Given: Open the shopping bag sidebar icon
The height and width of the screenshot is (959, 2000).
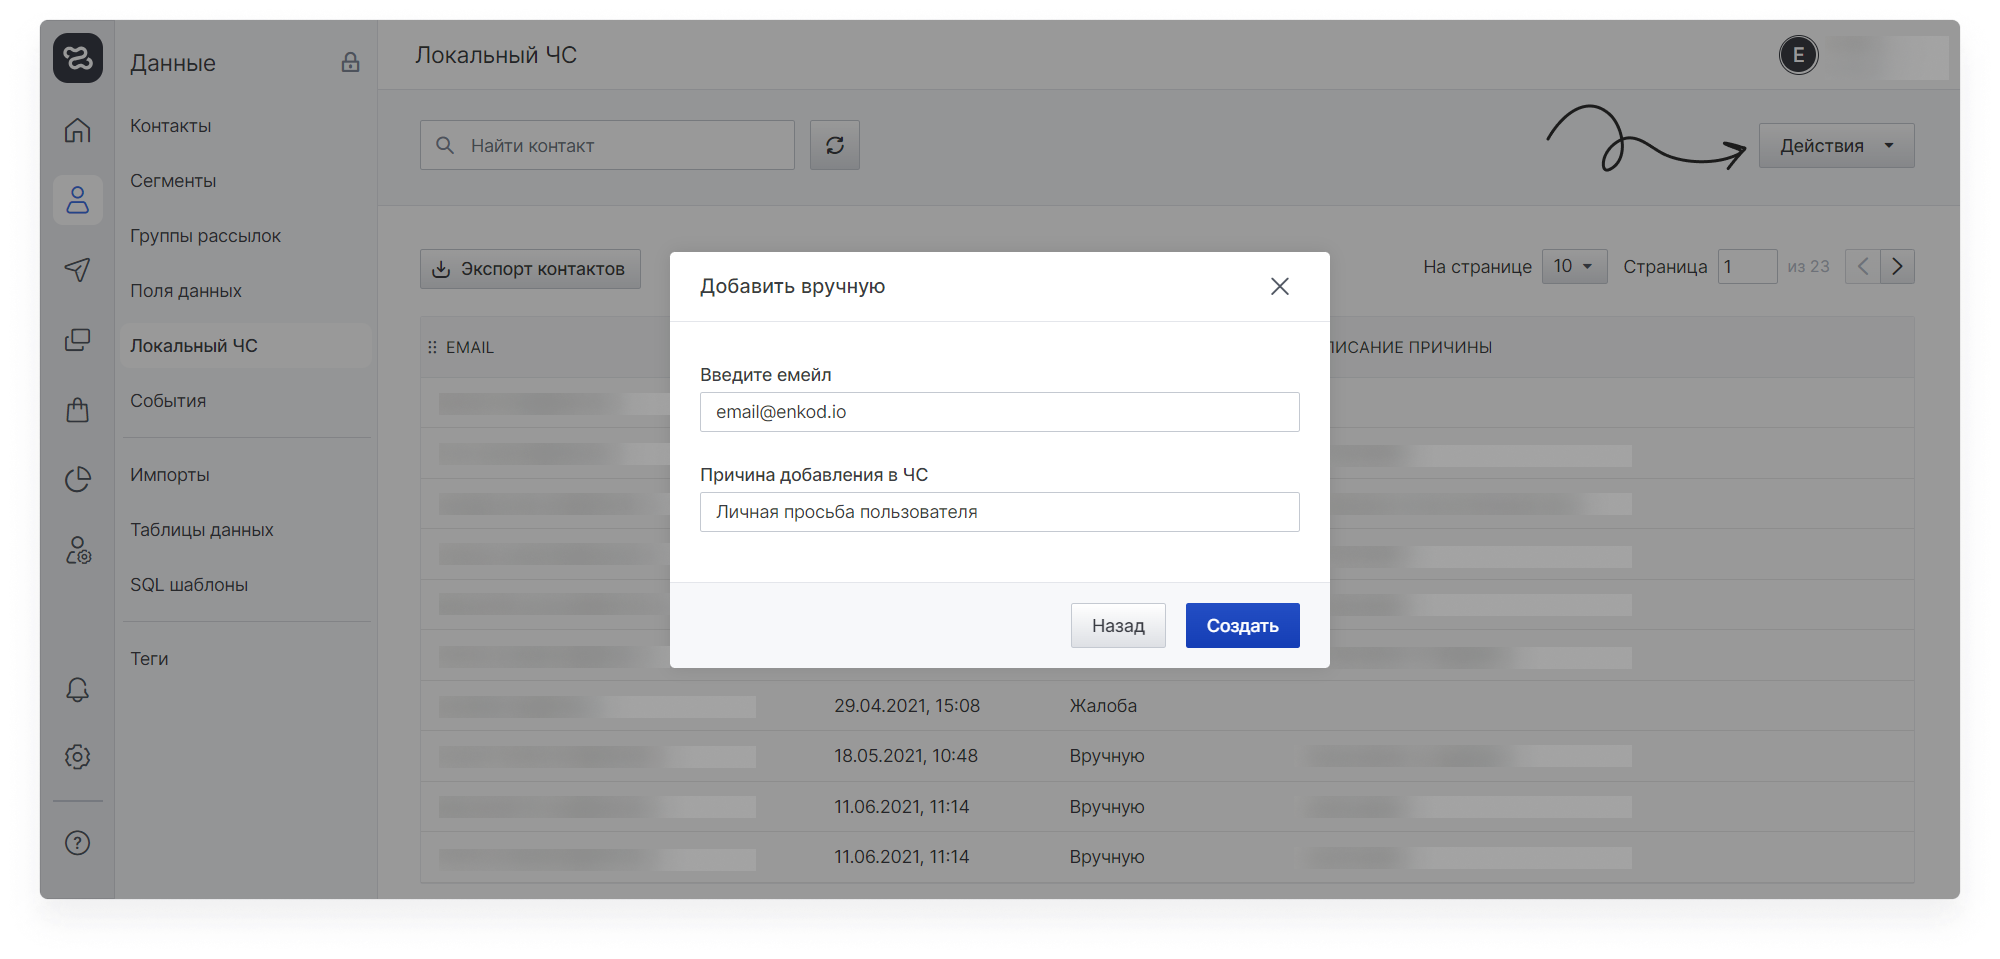Looking at the screenshot, I should coord(78,410).
